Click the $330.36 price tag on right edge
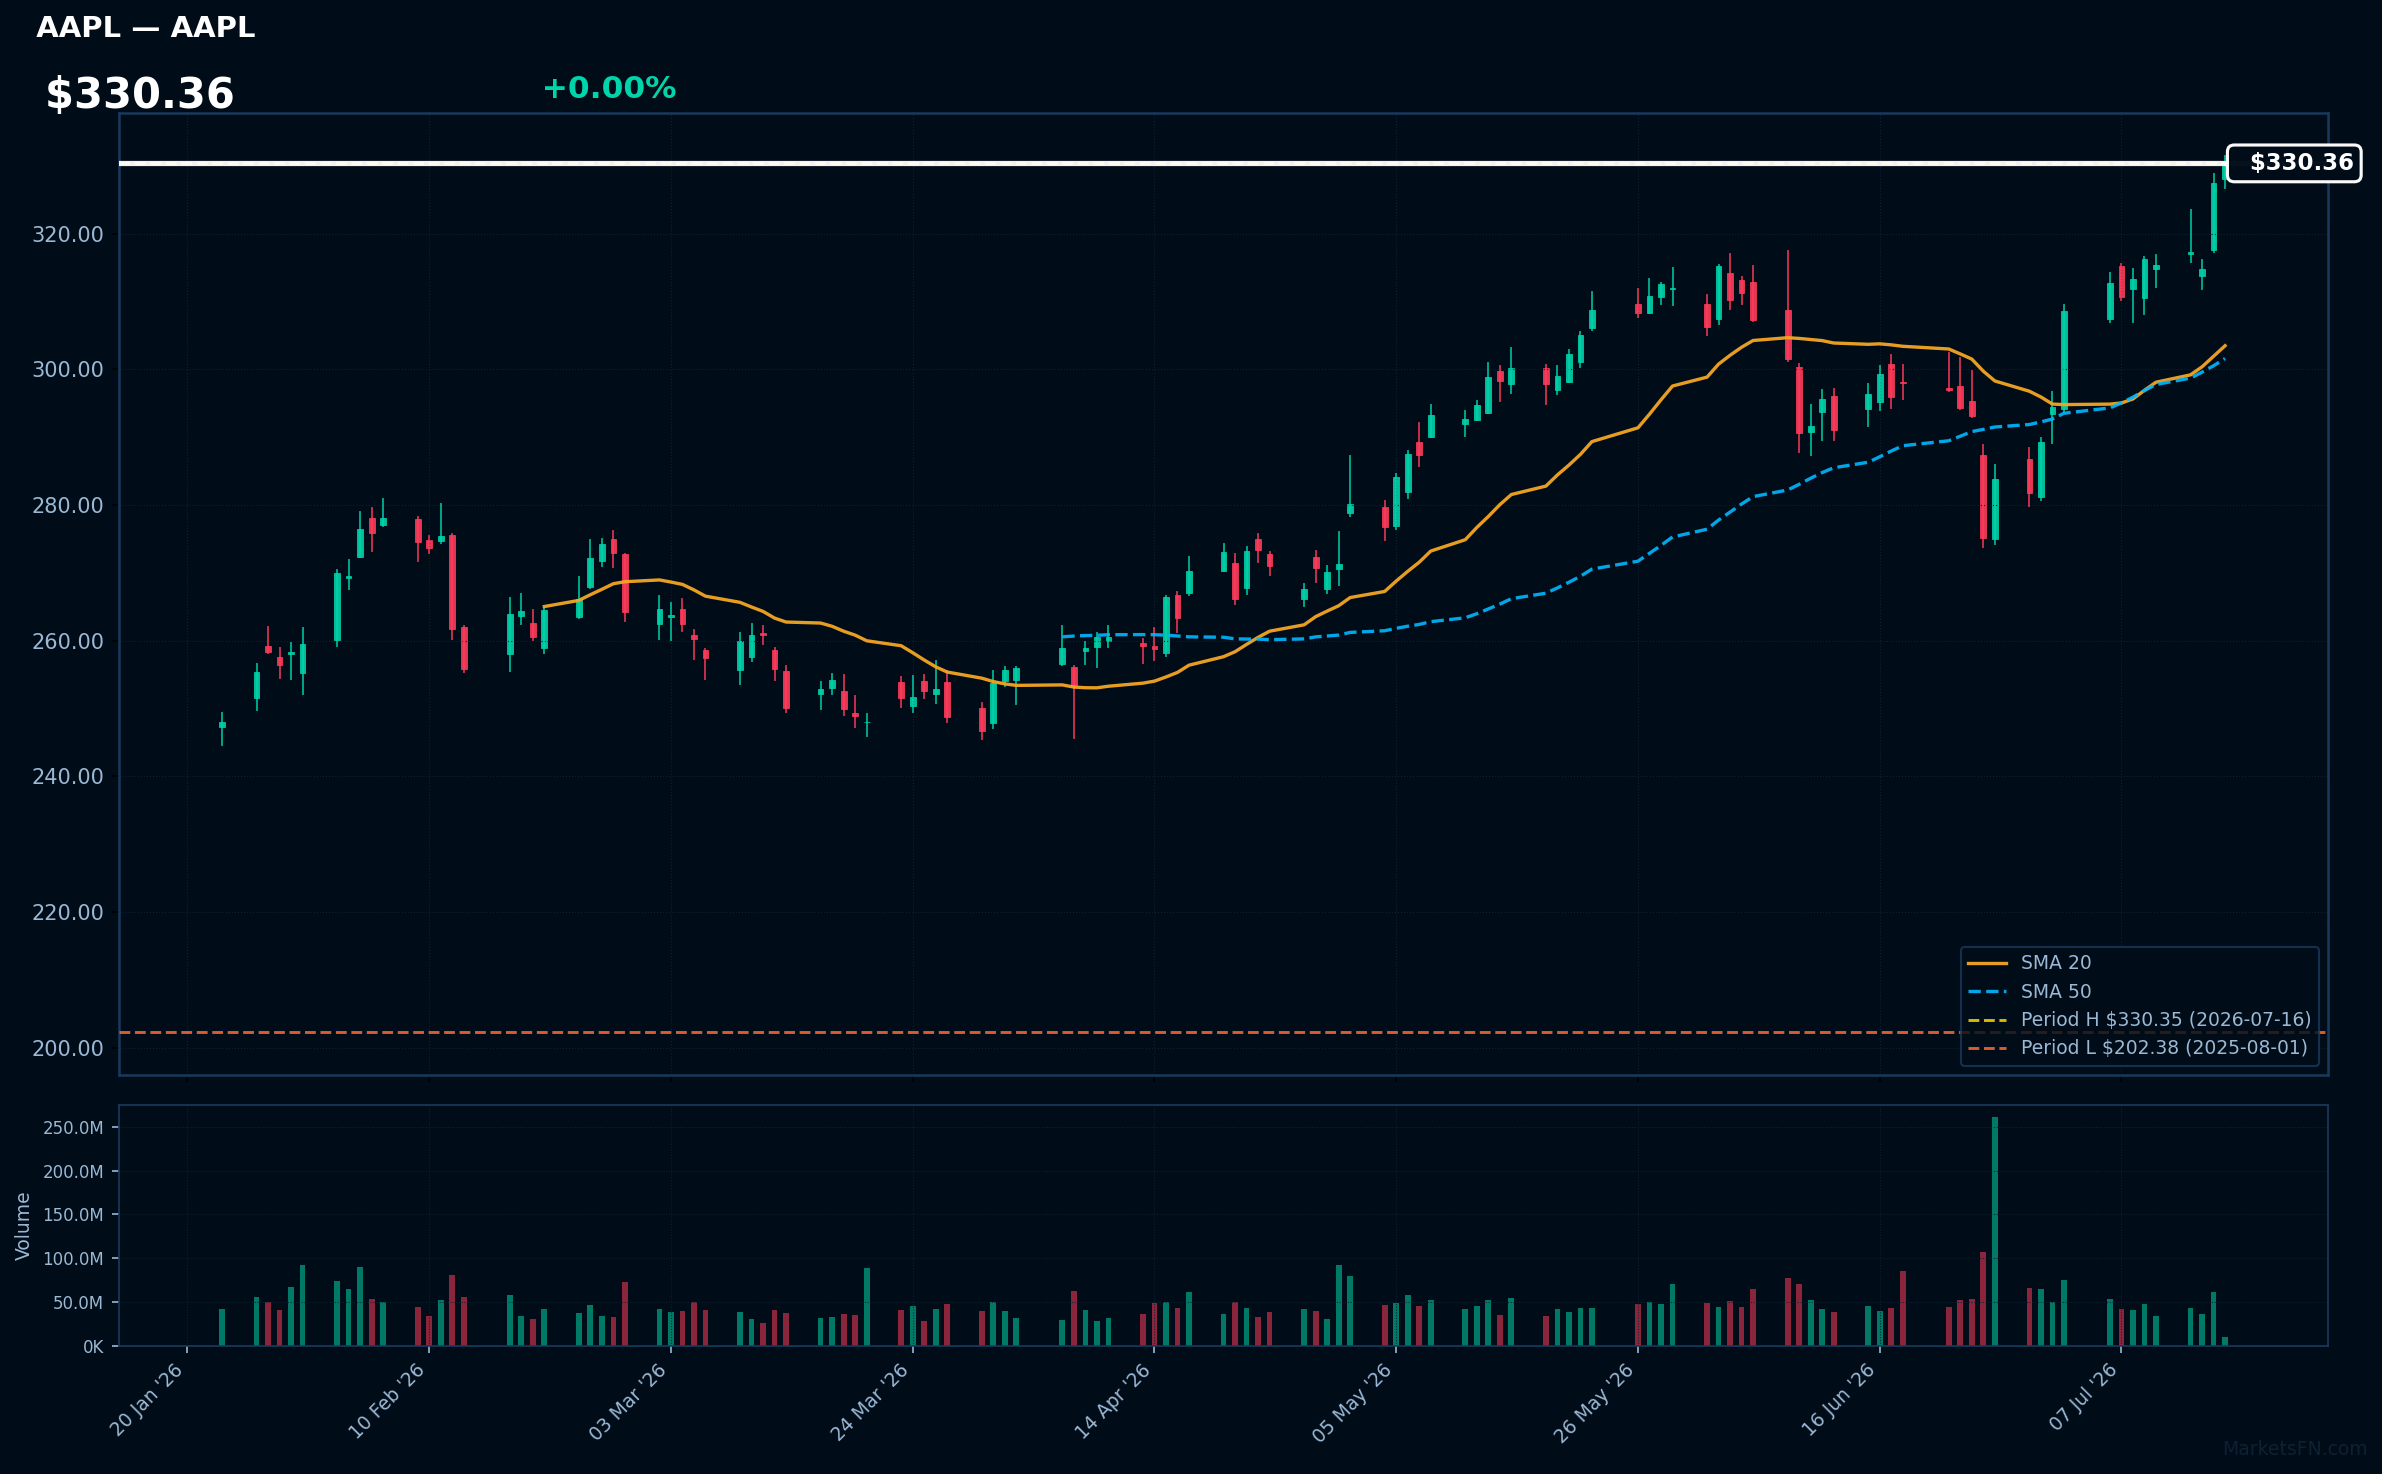The width and height of the screenshot is (2382, 1474). tap(2294, 163)
